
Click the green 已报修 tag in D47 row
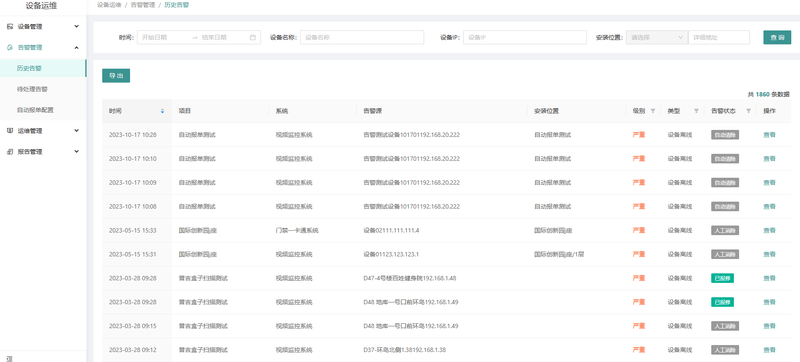click(722, 278)
